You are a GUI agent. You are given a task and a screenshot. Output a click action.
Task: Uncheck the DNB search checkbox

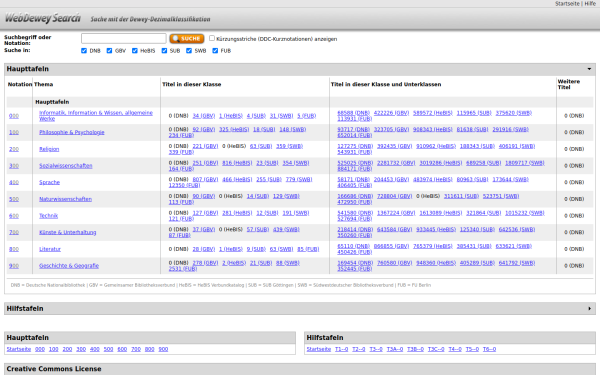tap(84, 51)
